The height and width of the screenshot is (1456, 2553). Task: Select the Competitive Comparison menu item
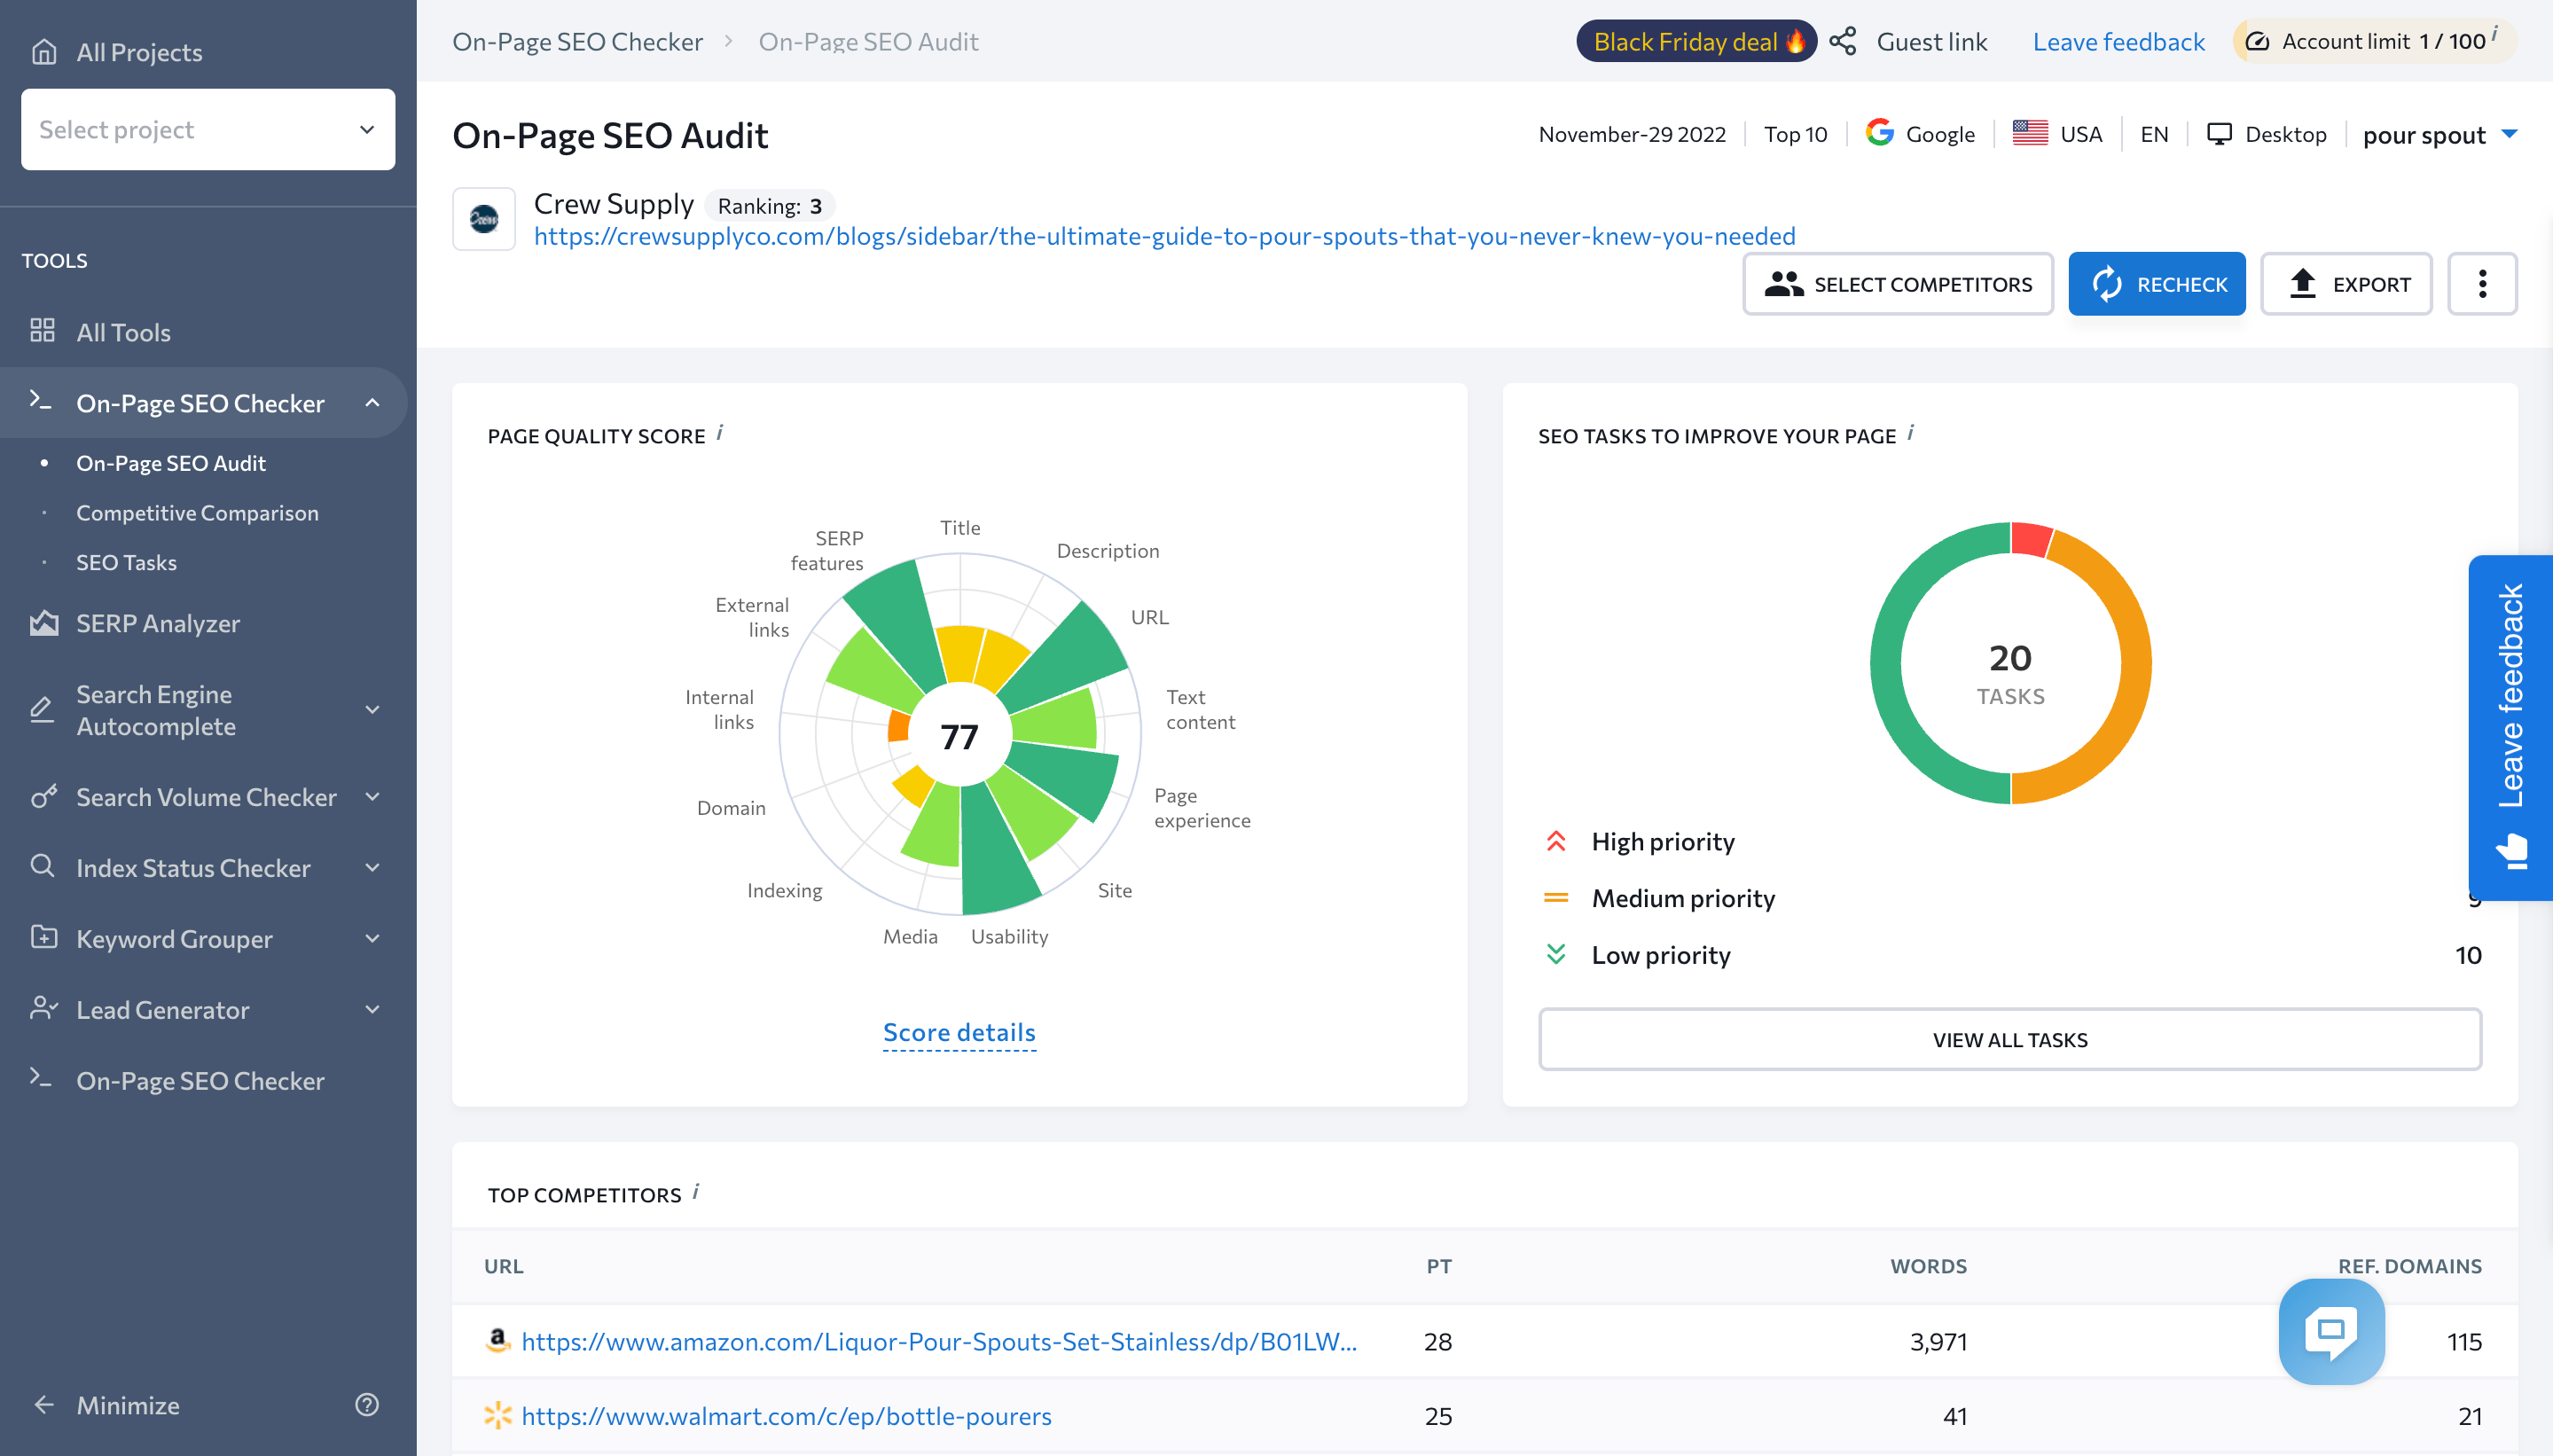coord(196,513)
